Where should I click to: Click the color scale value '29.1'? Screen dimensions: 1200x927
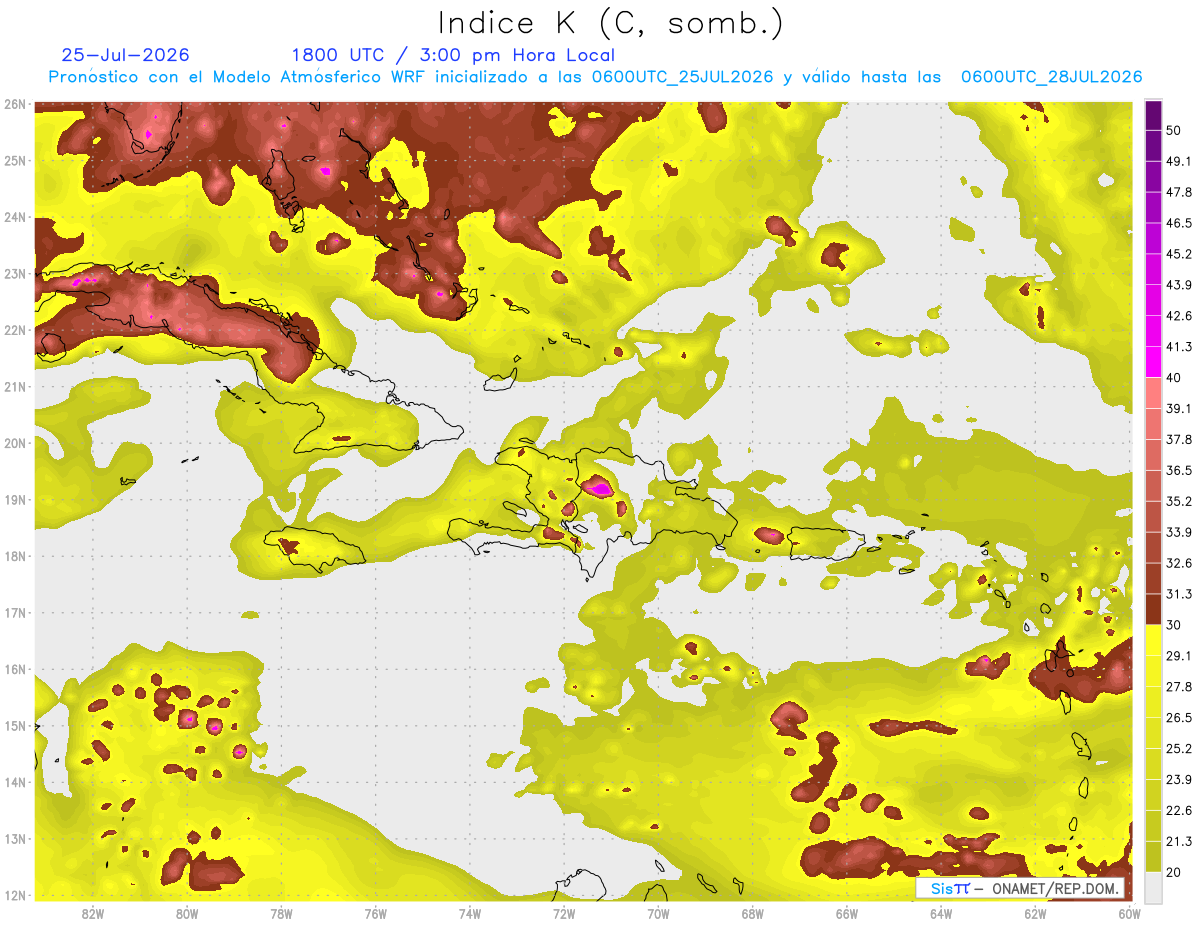[x=1178, y=655]
